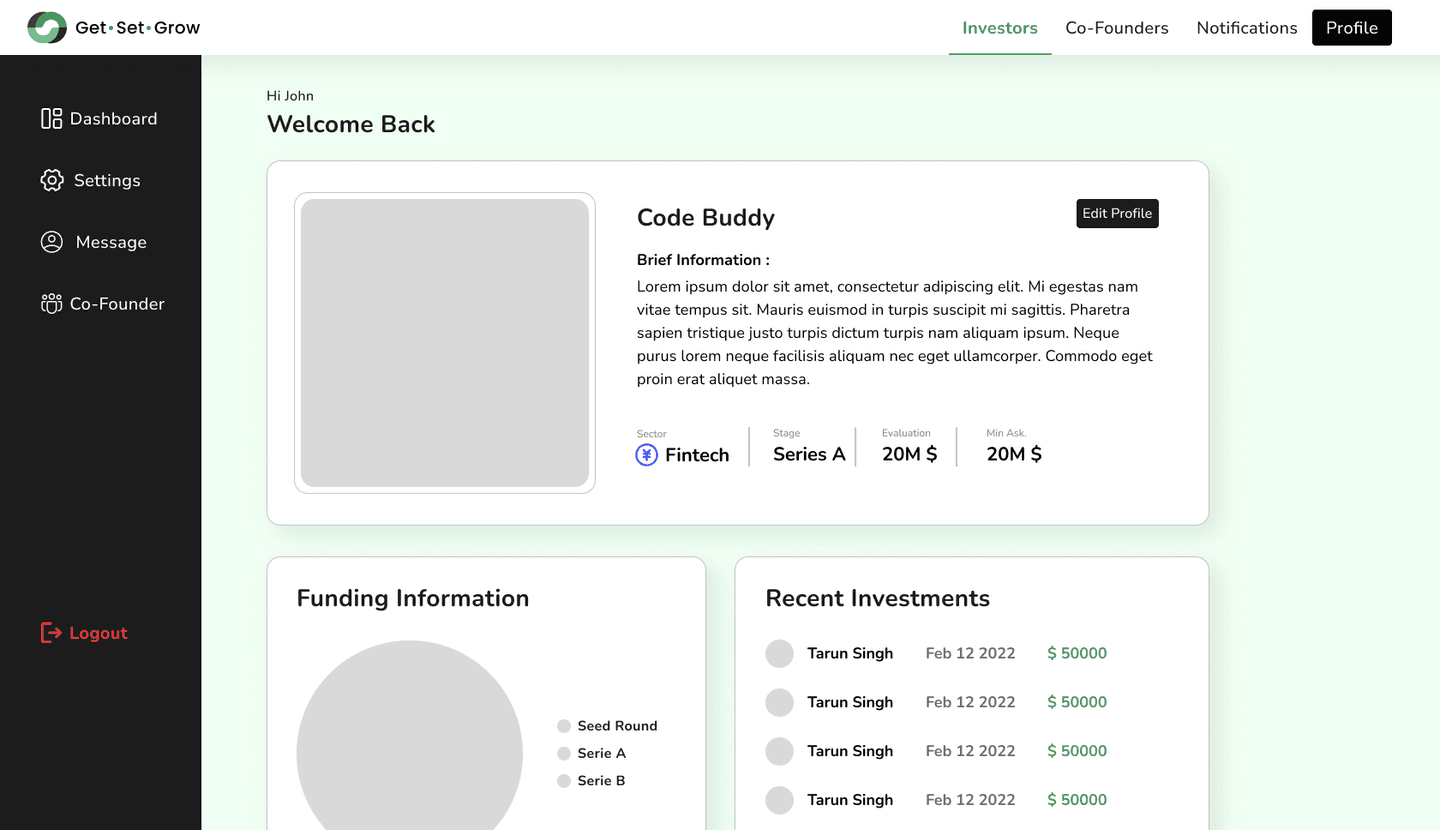This screenshot has width=1440, height=830.
Task: Click the Fintech yen currency icon
Action: [x=647, y=455]
